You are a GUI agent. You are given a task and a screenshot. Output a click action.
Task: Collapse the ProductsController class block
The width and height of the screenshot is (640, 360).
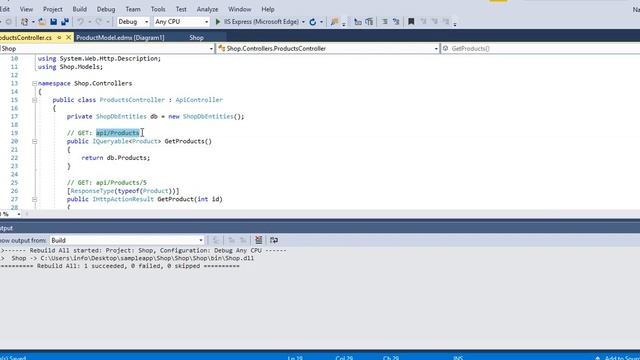(x=35, y=100)
